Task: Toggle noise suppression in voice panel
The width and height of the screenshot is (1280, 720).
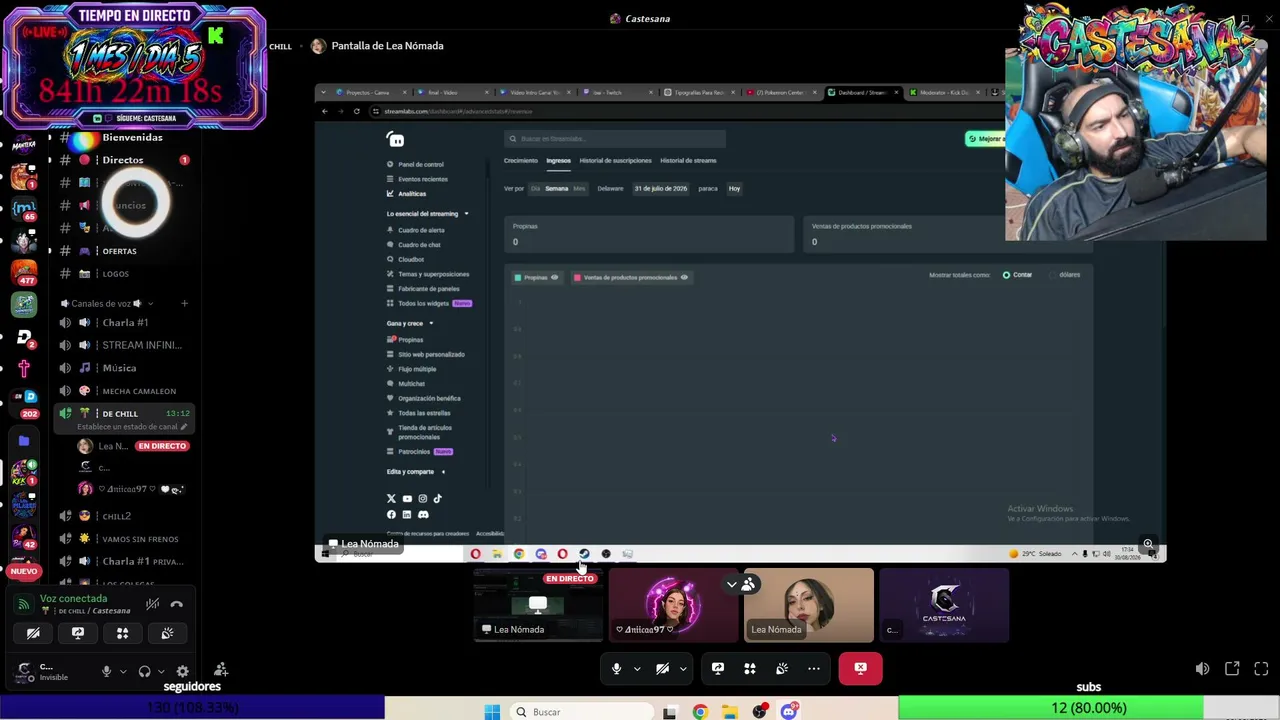Action: point(152,604)
